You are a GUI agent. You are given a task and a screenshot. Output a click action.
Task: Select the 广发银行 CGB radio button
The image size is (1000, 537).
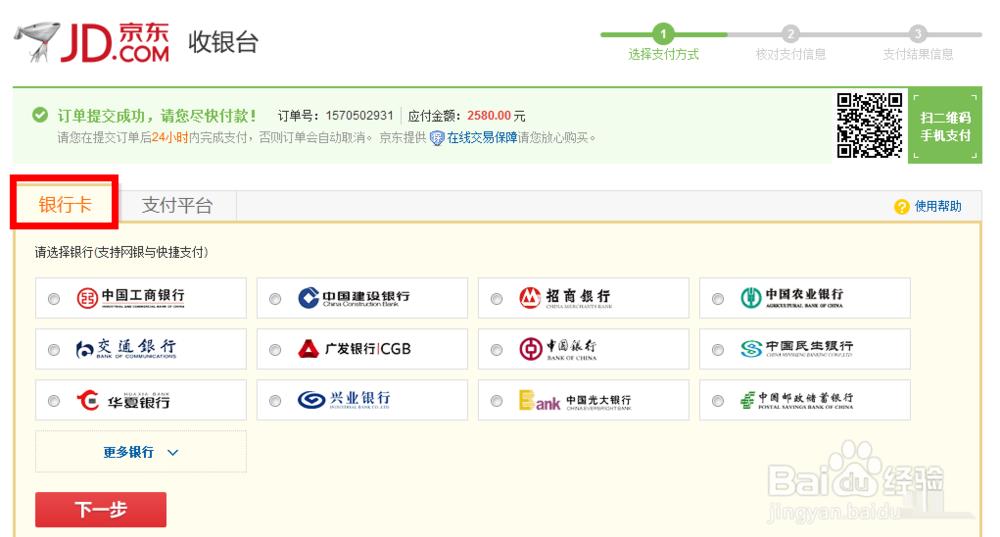276,350
